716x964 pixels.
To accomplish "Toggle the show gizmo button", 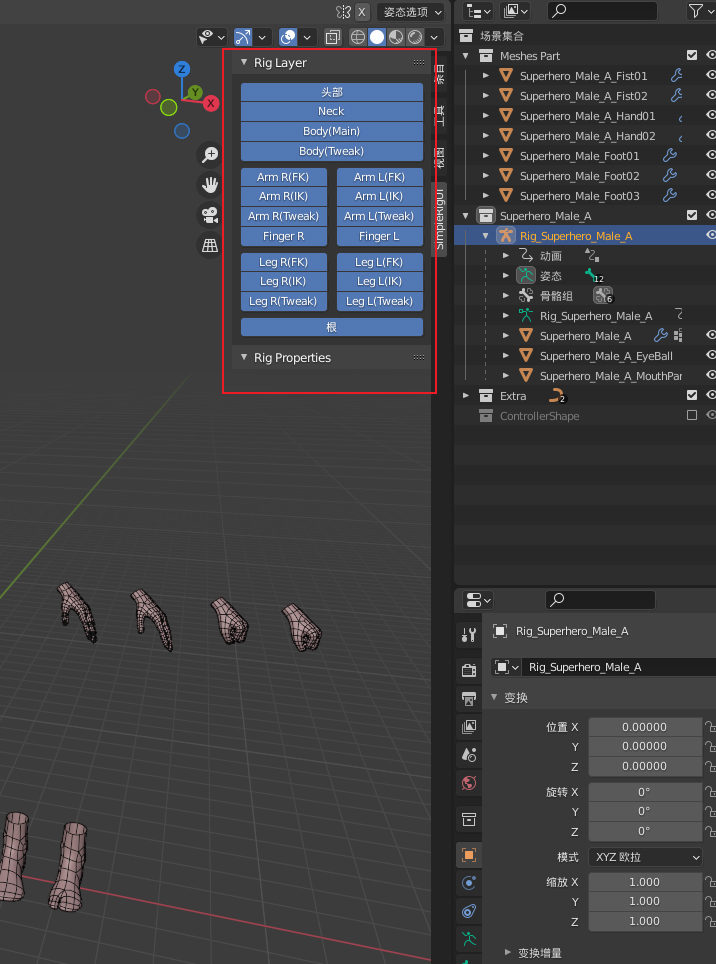I will point(243,37).
